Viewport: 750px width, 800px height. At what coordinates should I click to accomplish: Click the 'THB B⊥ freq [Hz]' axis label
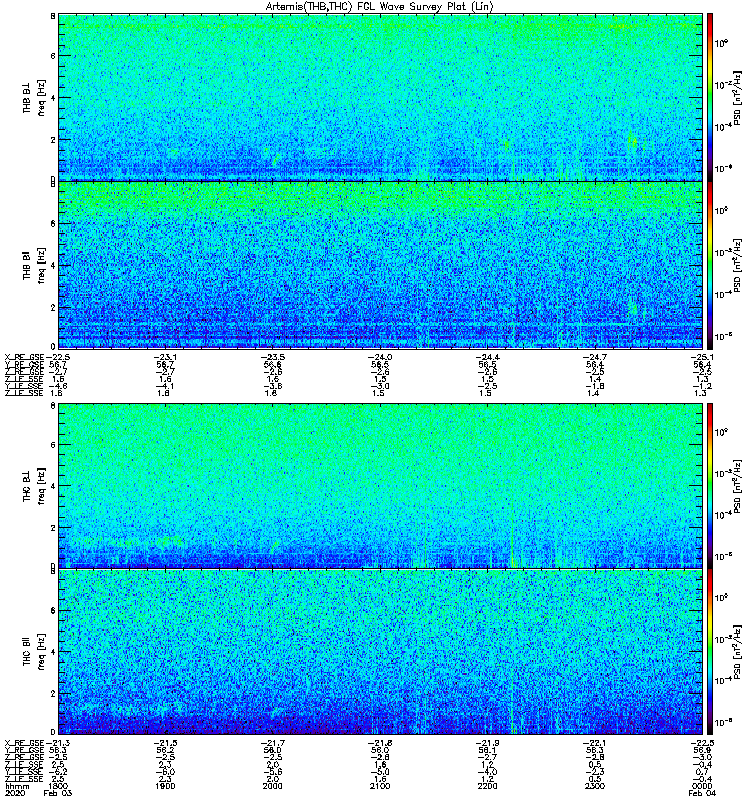(x=34, y=97)
